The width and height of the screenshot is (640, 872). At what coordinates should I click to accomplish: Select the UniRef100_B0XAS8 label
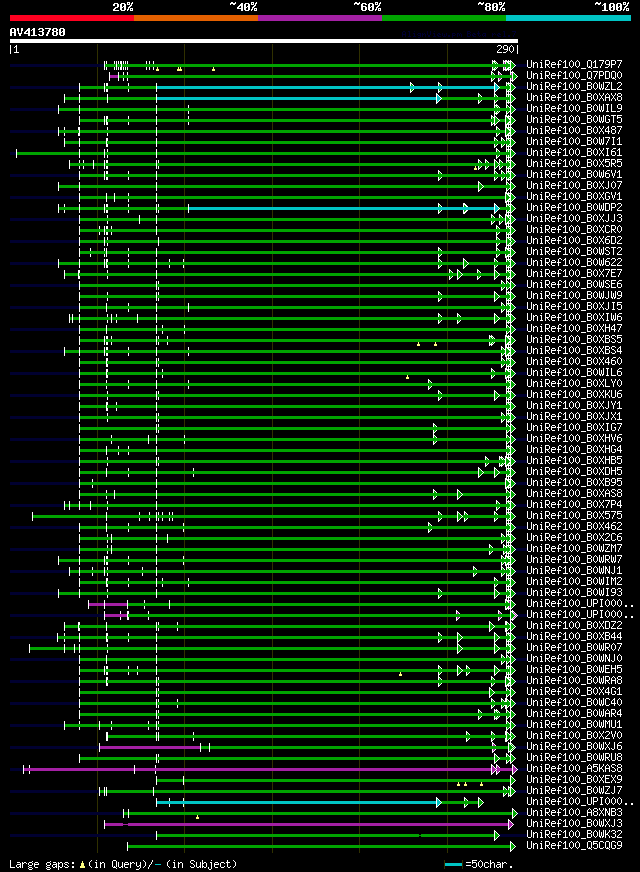574,493
